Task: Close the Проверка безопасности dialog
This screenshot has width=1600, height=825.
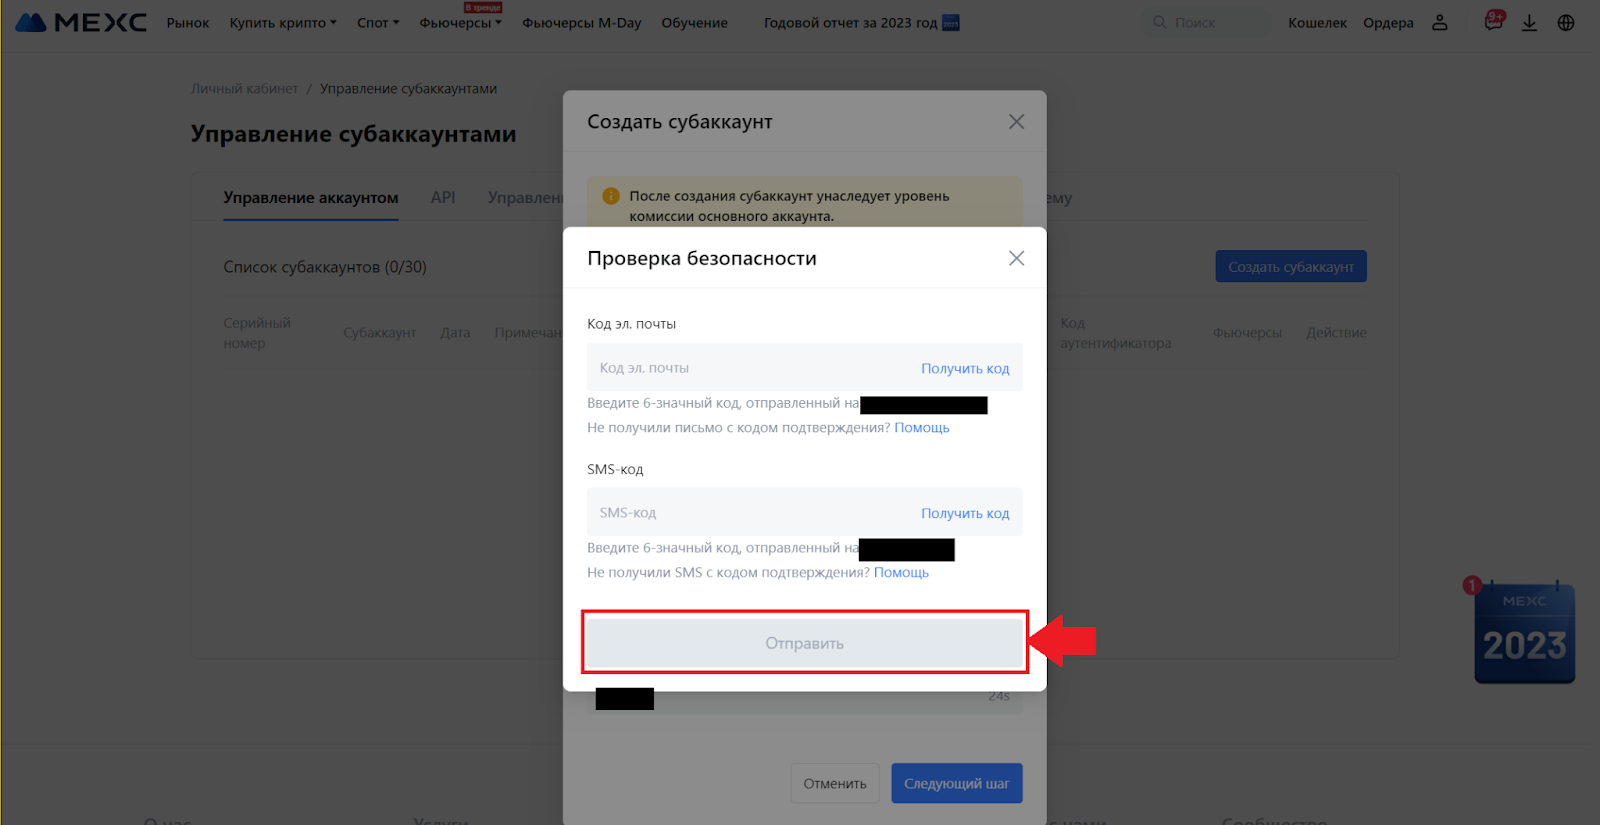Action: point(1016,258)
